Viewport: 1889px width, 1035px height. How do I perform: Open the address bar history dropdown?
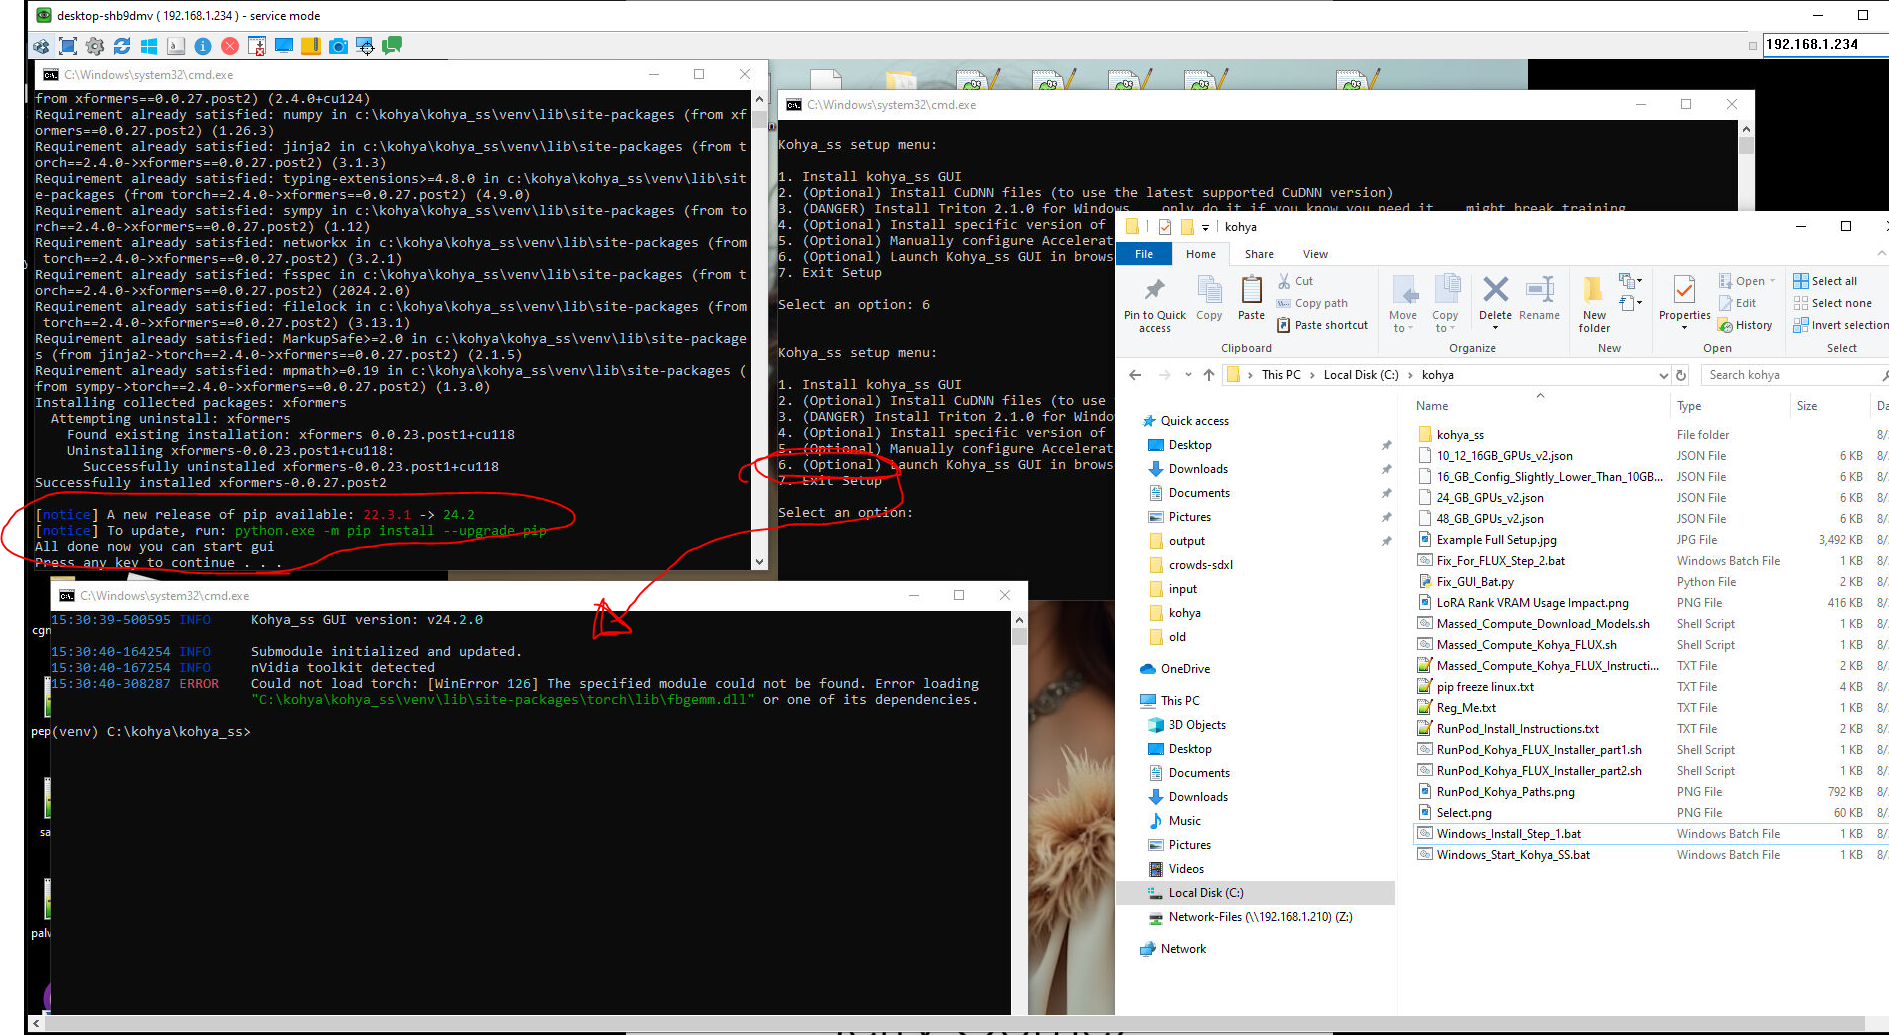[x=1664, y=375]
